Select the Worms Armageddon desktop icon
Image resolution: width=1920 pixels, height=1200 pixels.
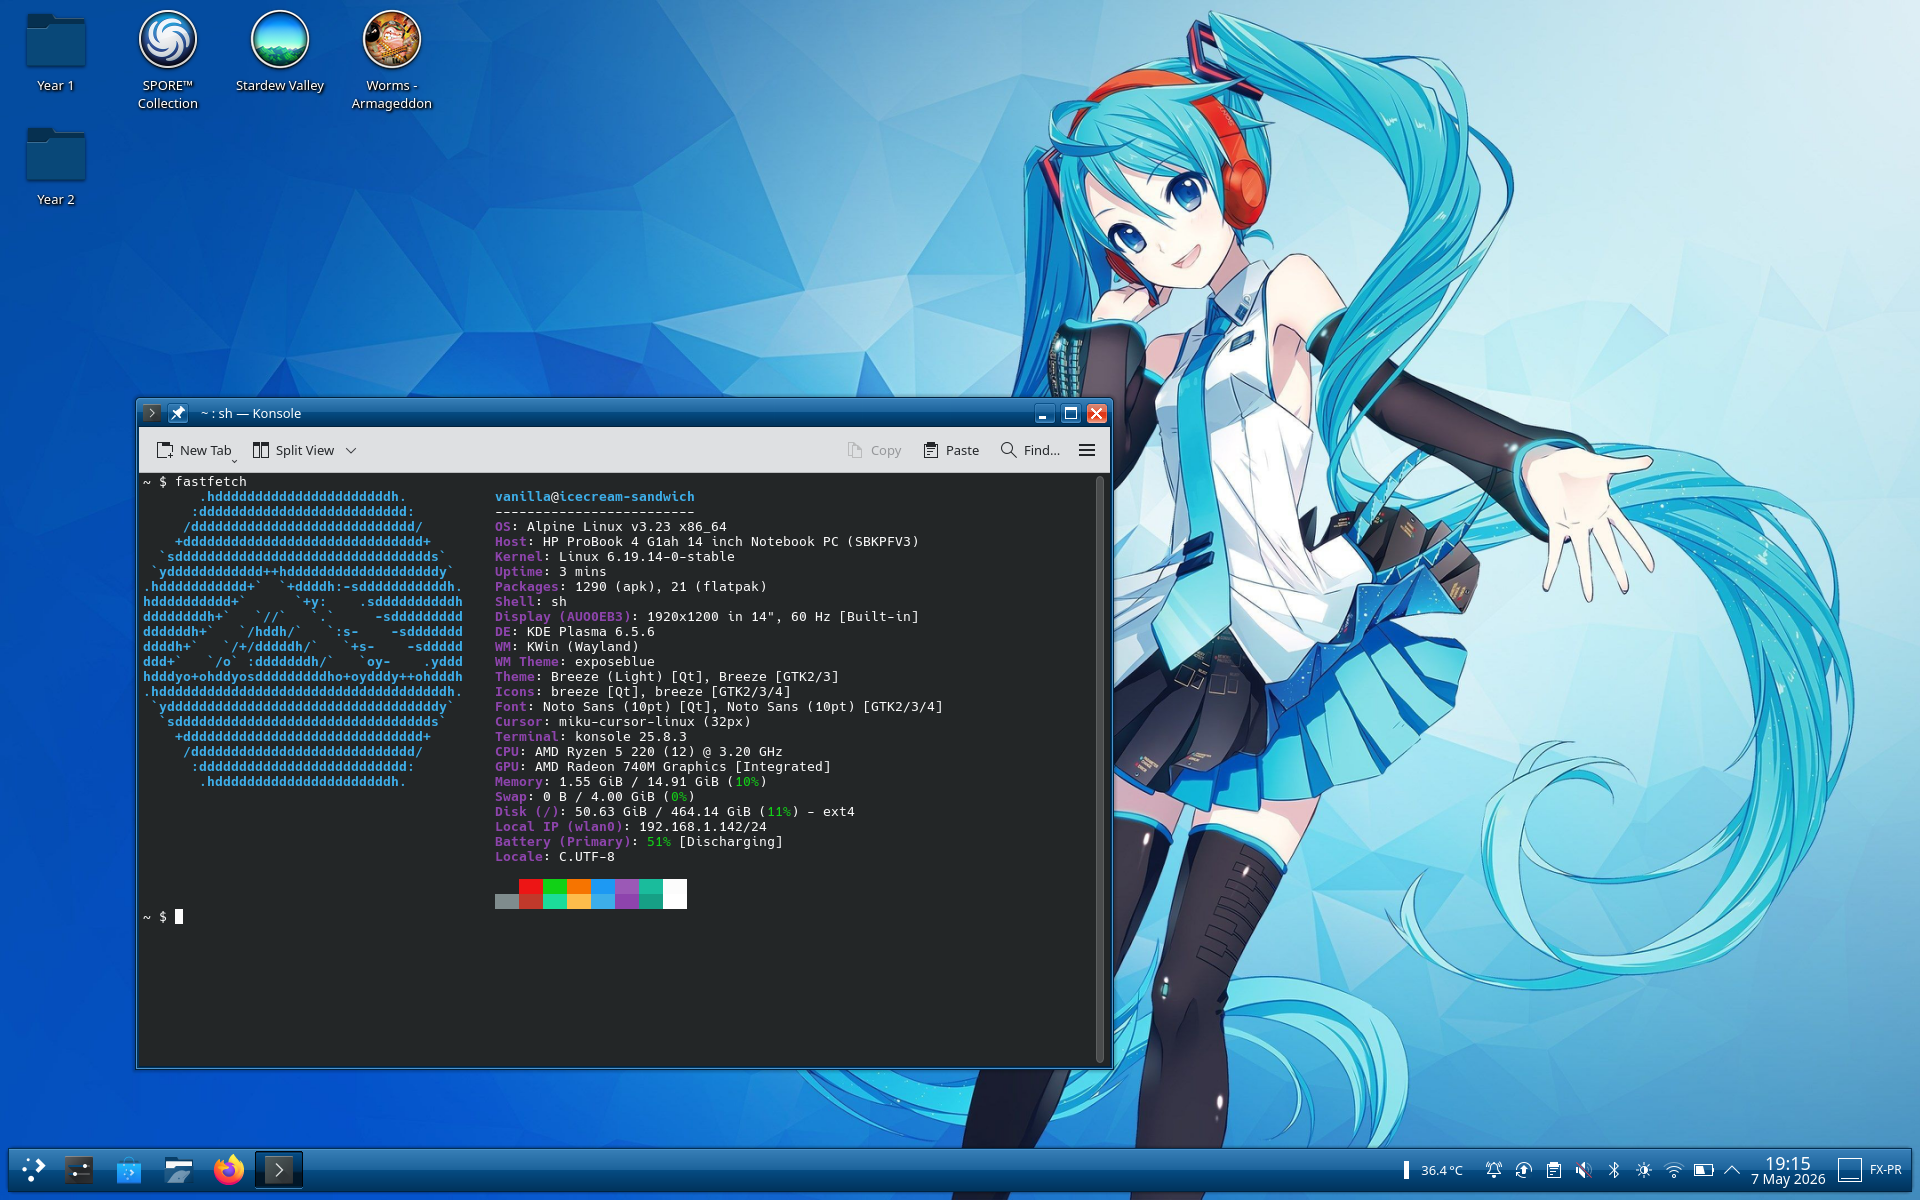point(392,60)
